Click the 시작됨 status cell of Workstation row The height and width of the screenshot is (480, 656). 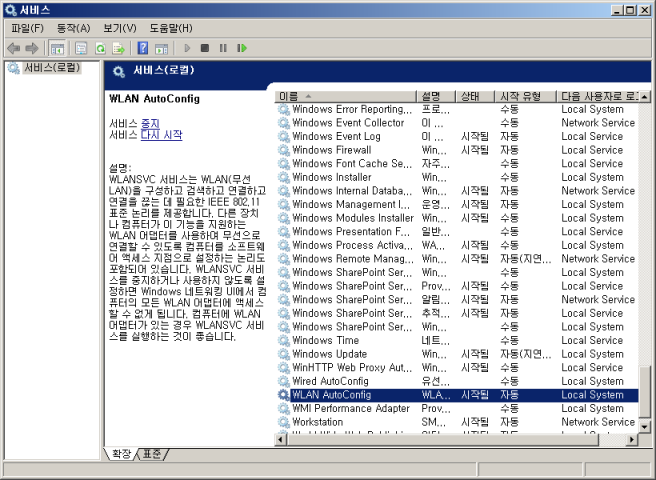coord(475,422)
